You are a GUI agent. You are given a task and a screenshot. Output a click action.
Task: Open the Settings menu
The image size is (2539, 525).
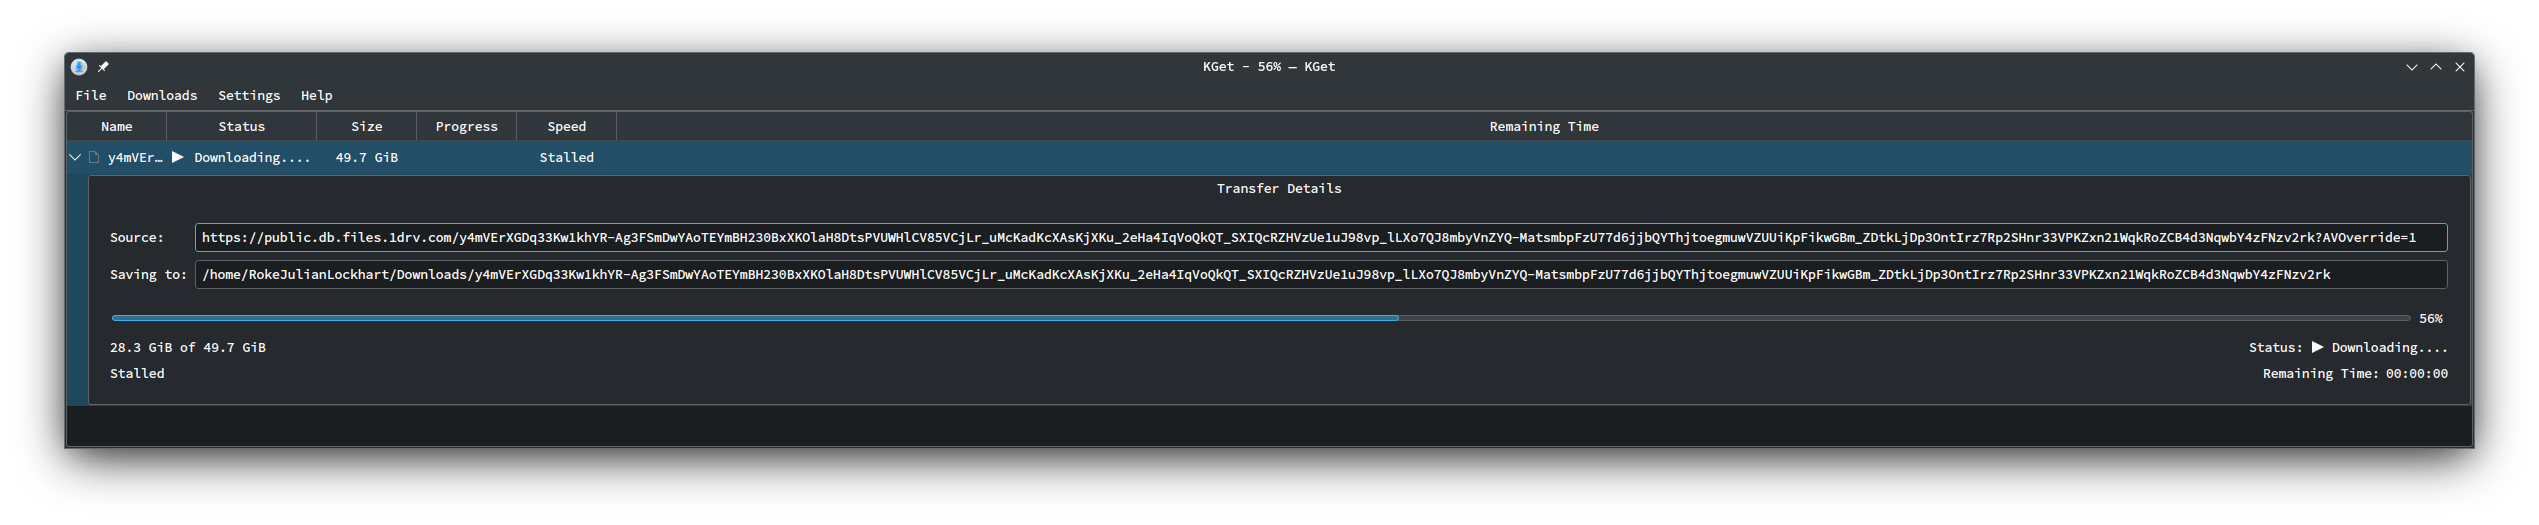[249, 95]
